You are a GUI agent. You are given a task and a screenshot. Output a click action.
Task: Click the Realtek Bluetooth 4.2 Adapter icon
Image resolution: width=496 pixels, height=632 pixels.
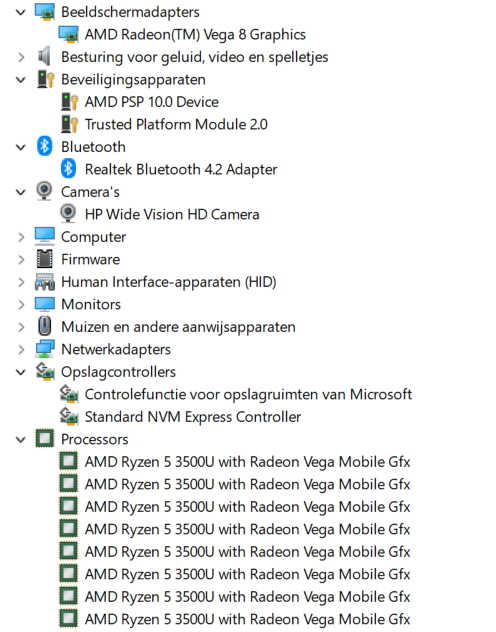[x=68, y=169]
